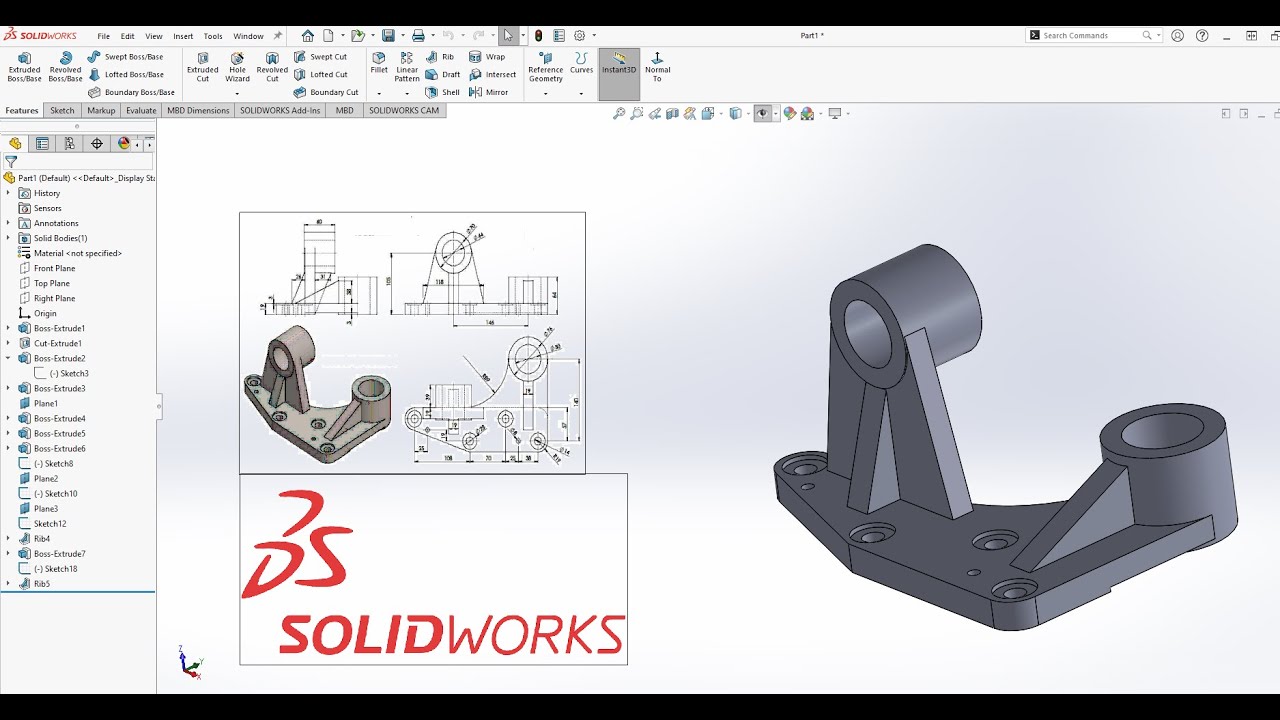Select the Revolved Boss/Base tool
Viewport: 1280px width, 720px height.
pyautogui.click(x=65, y=67)
